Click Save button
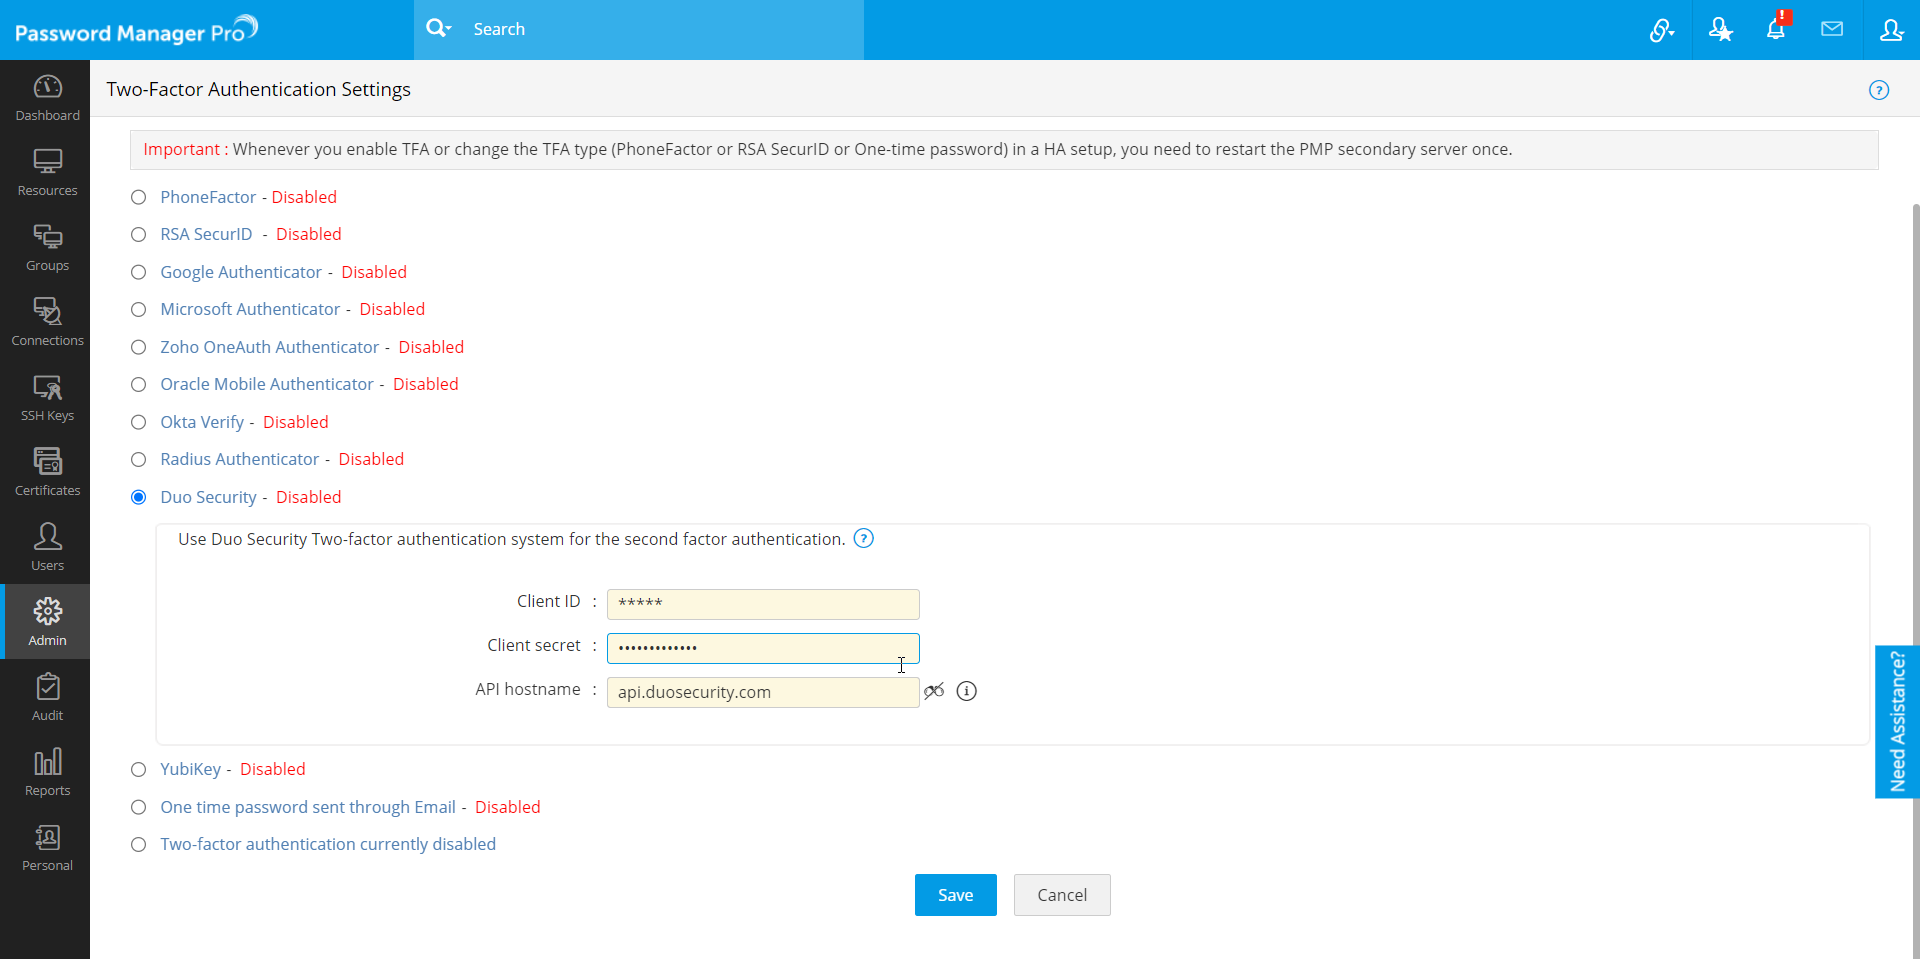 click(x=955, y=895)
